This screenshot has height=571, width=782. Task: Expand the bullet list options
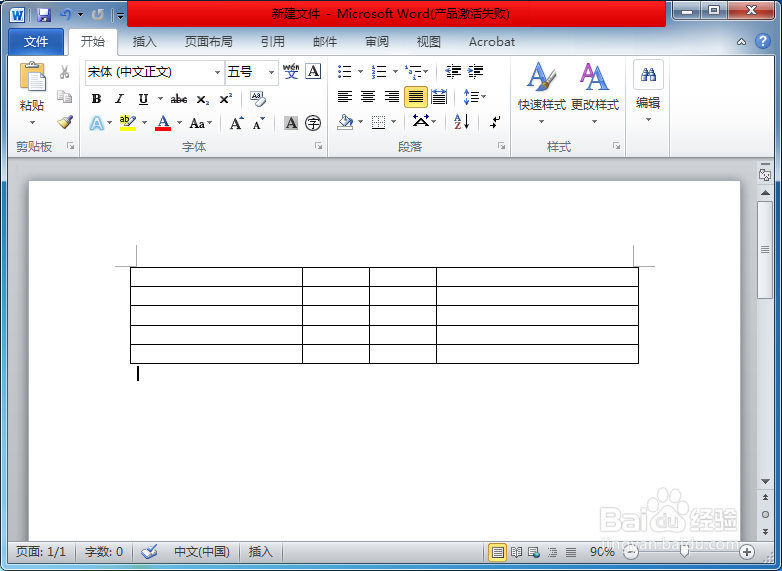coord(361,72)
